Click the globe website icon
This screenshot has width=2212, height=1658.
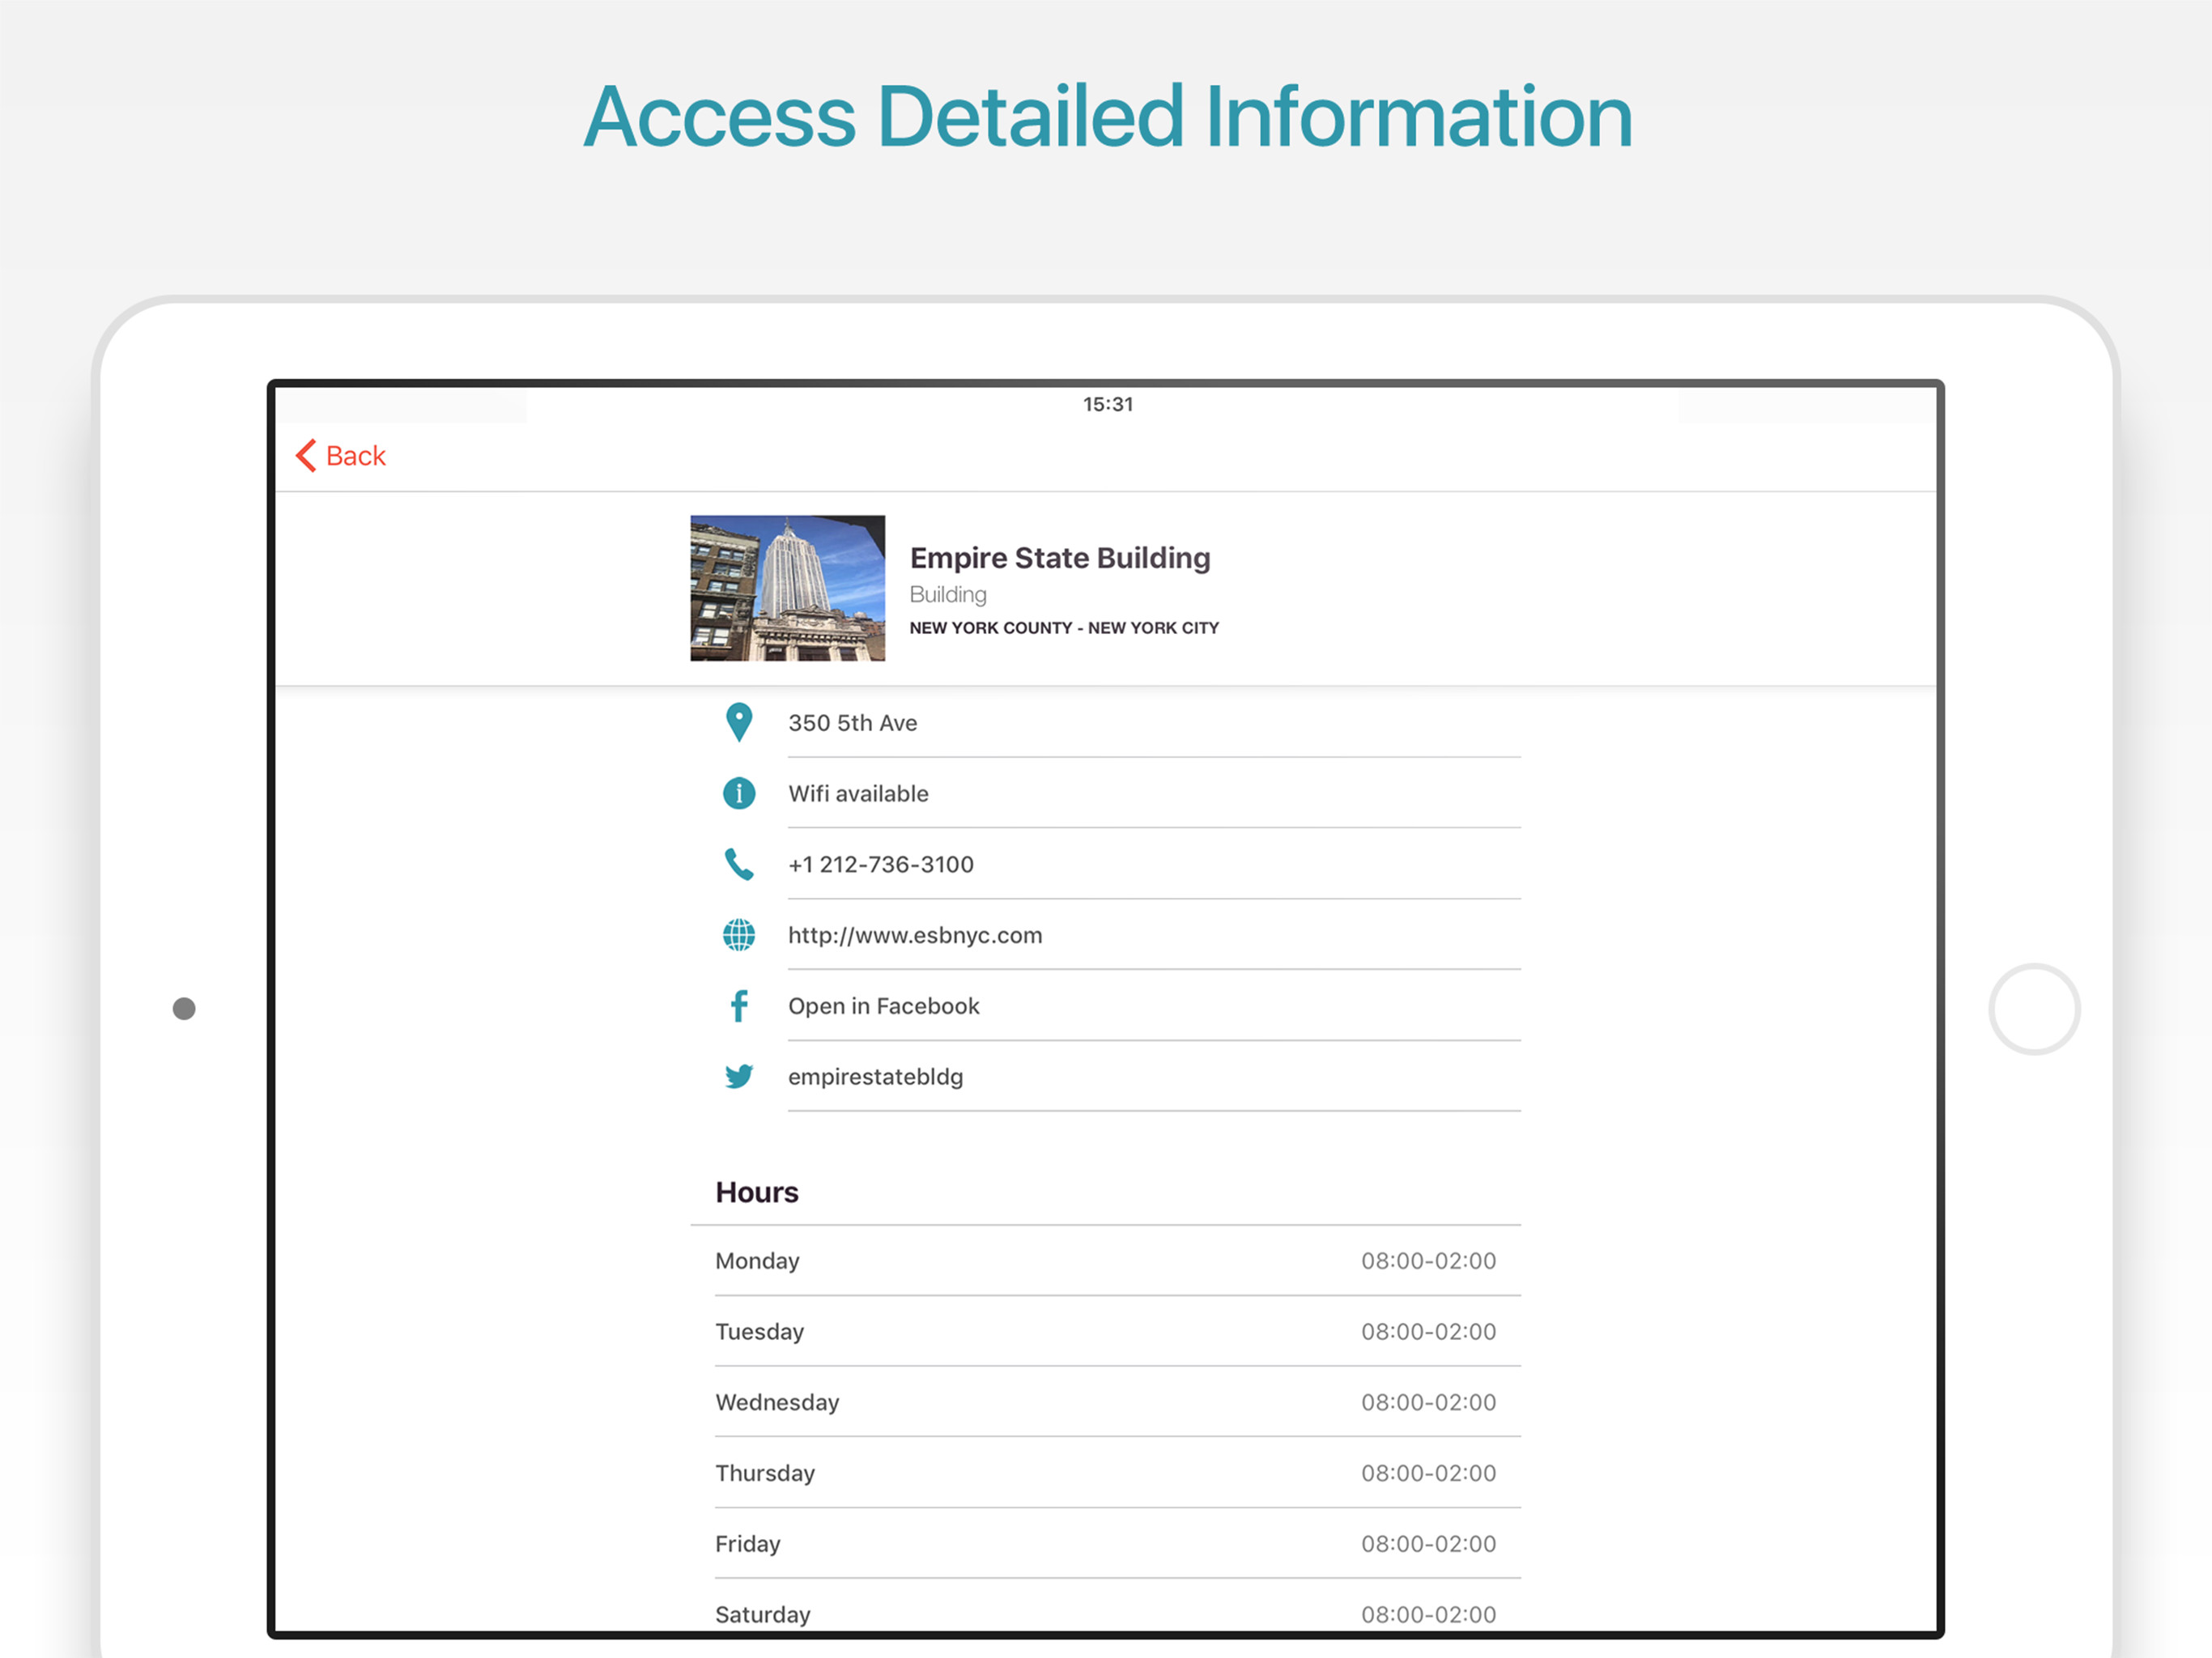(x=738, y=935)
